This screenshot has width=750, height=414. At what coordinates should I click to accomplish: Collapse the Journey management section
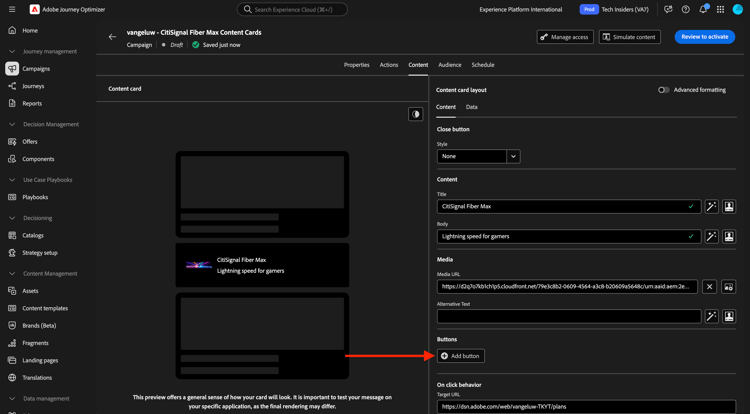point(12,51)
